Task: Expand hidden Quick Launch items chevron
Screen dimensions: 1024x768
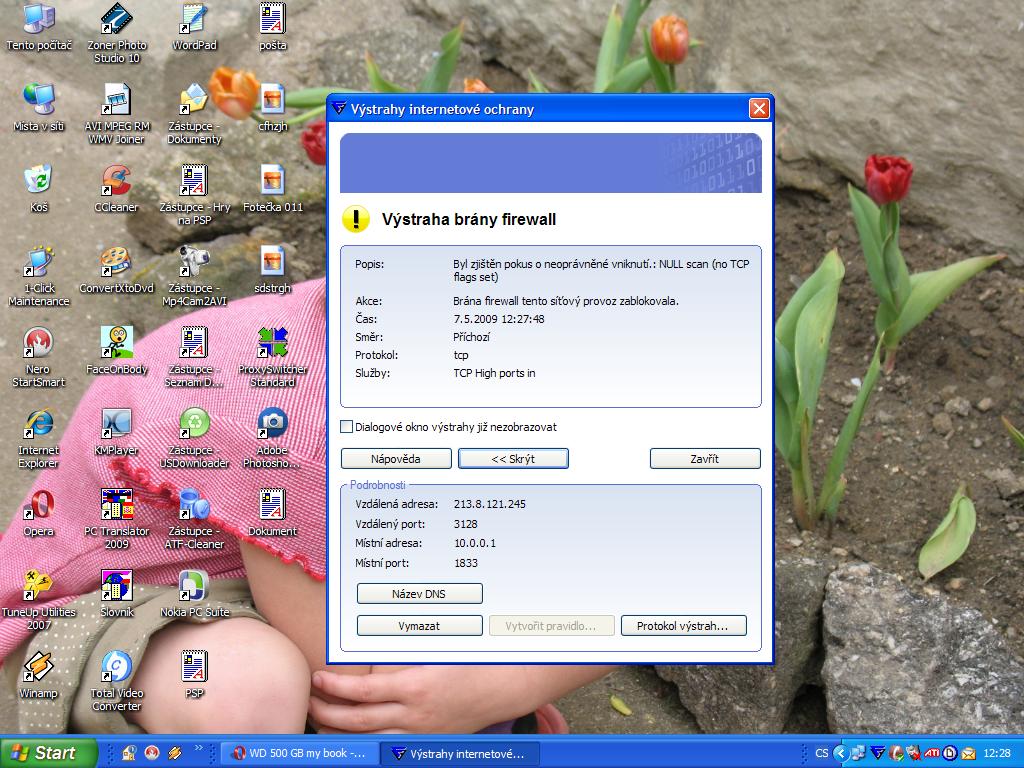Action: pos(199,748)
